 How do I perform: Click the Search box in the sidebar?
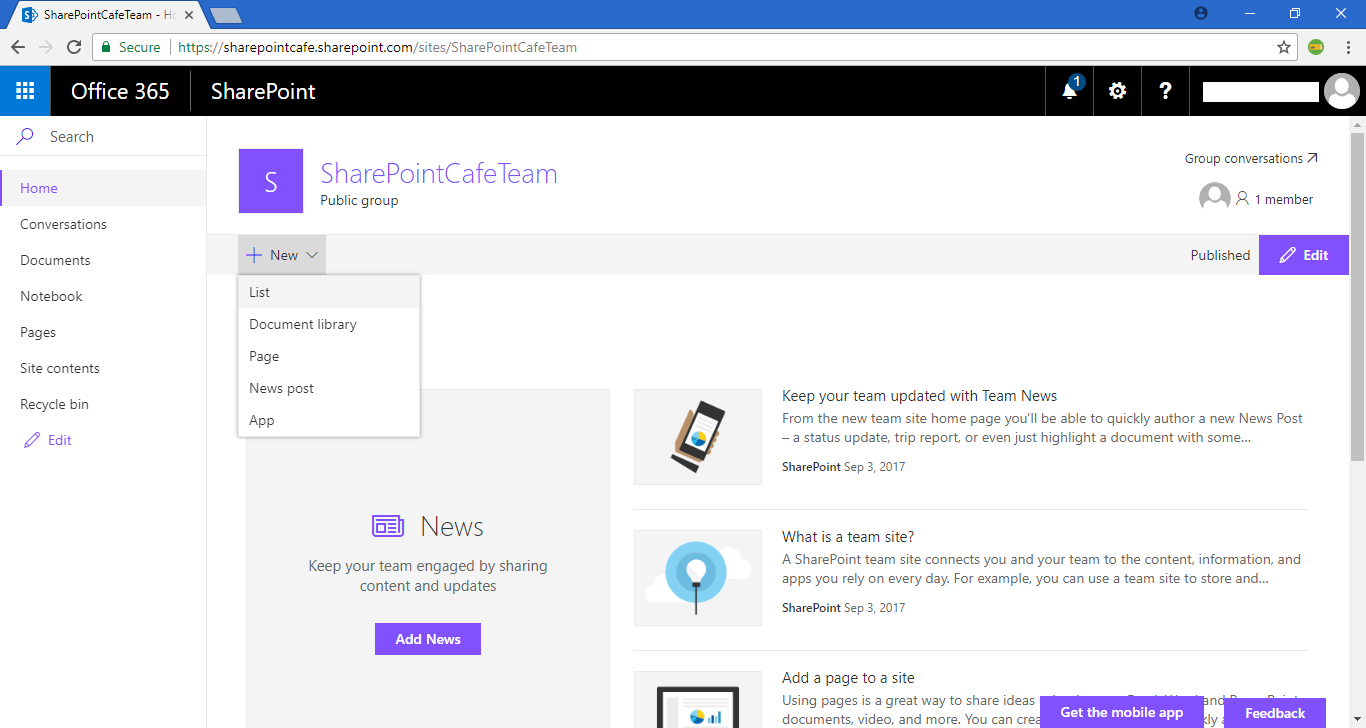pos(103,137)
